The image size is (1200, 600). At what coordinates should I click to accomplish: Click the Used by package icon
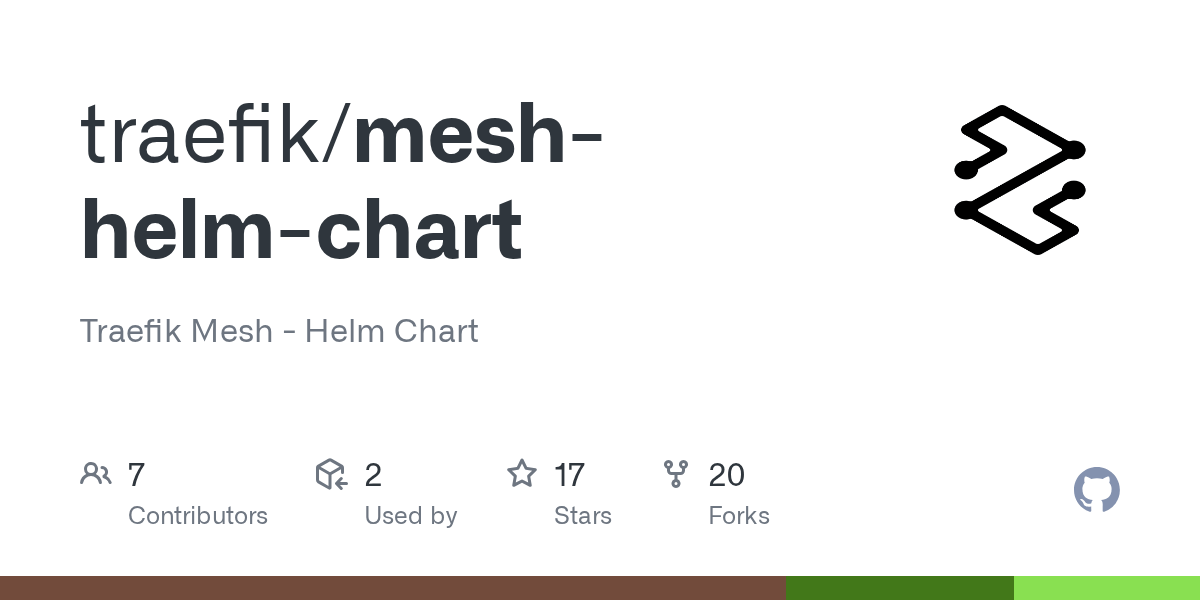pos(331,474)
